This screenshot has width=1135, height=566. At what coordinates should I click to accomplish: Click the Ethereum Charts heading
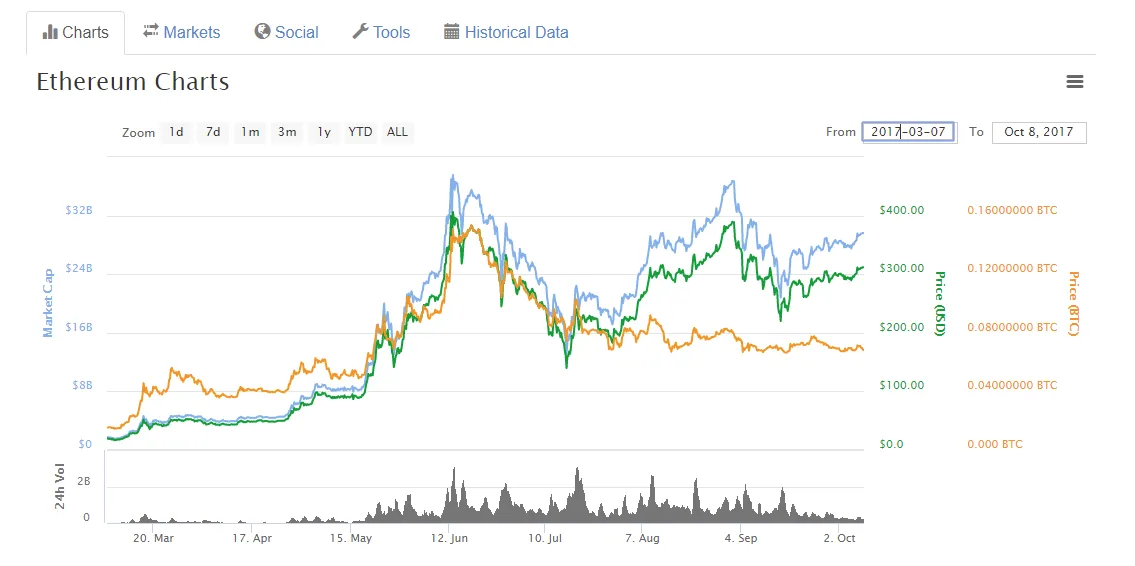coord(132,82)
